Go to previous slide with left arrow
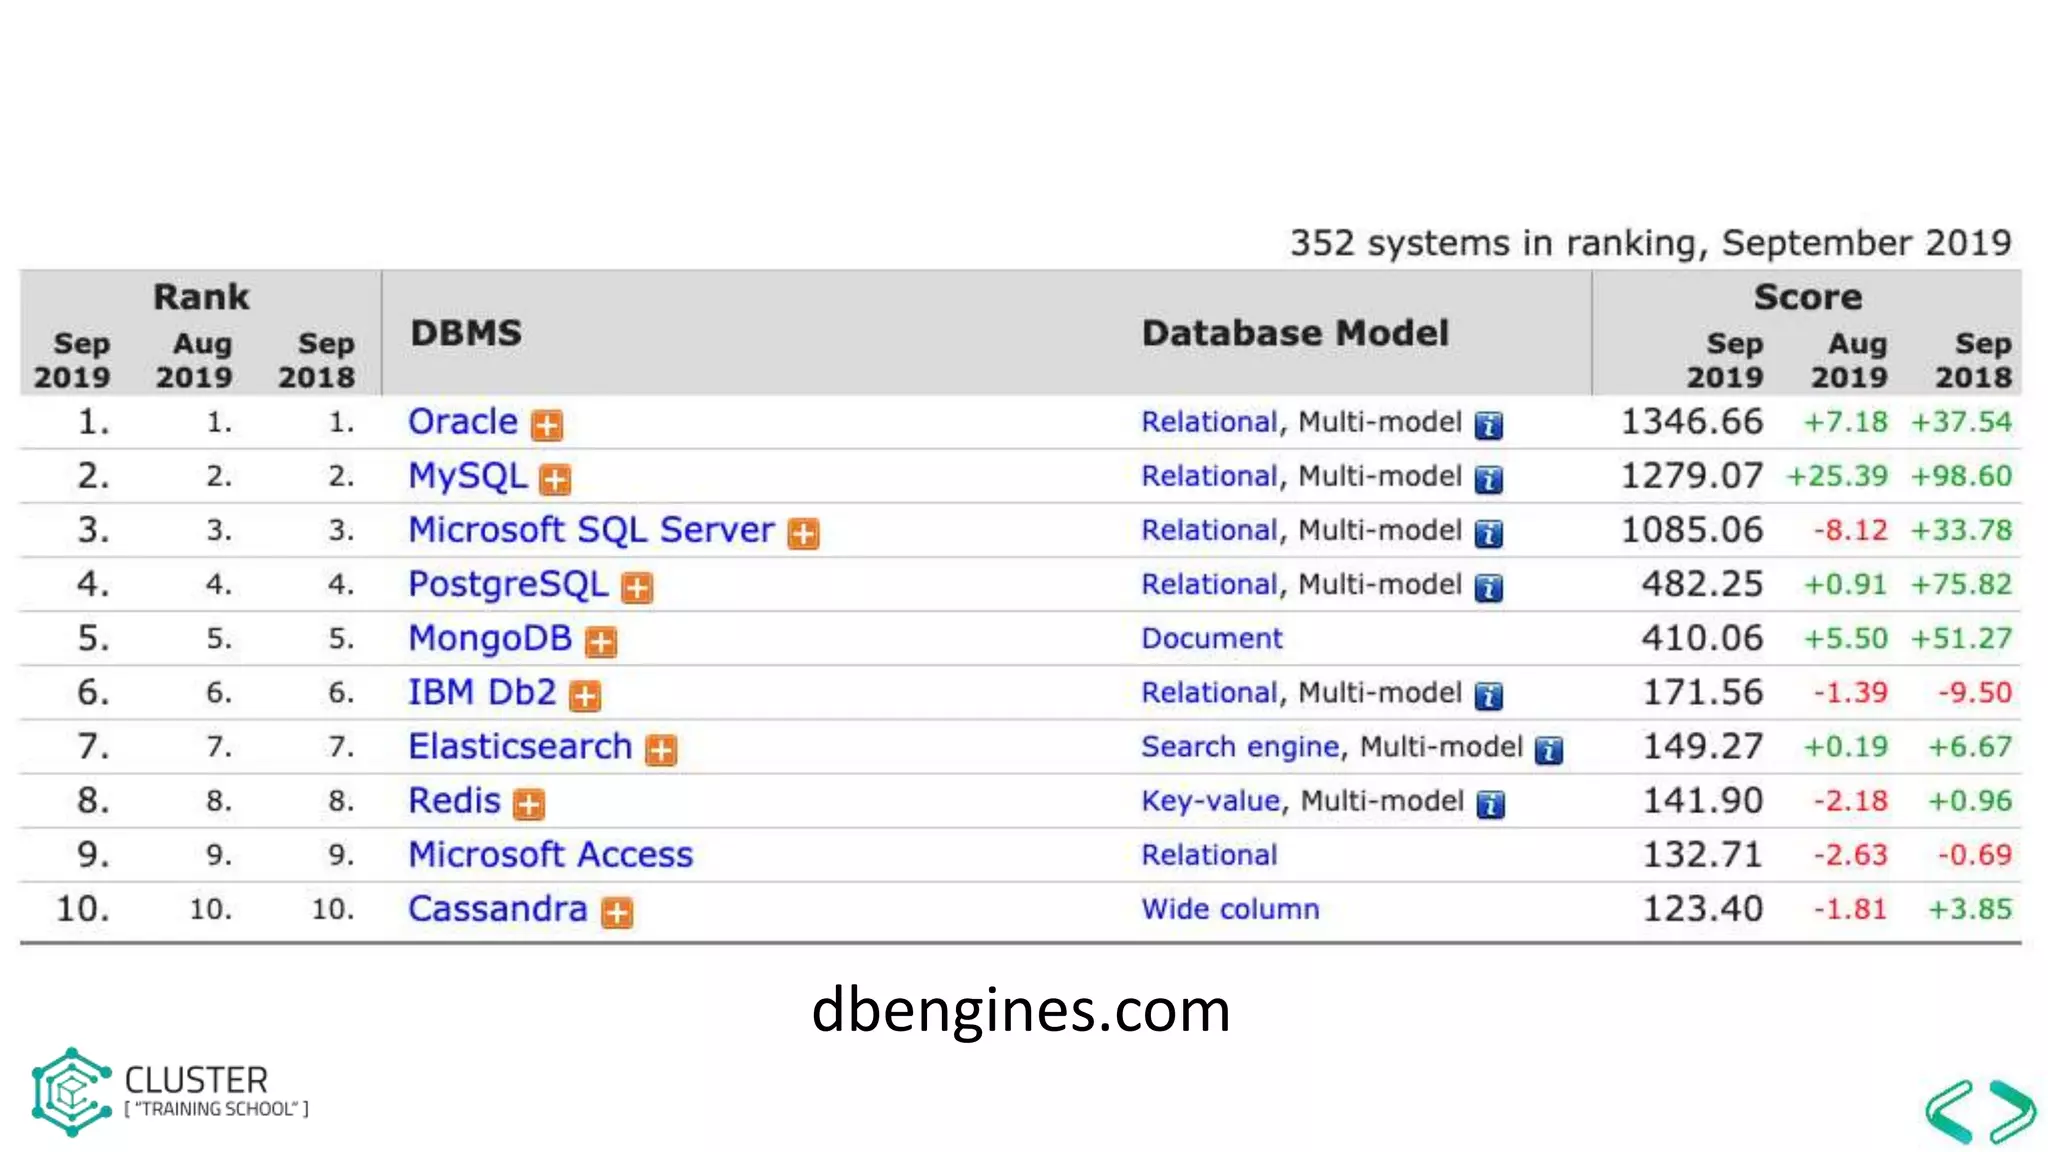 (x=1950, y=1111)
